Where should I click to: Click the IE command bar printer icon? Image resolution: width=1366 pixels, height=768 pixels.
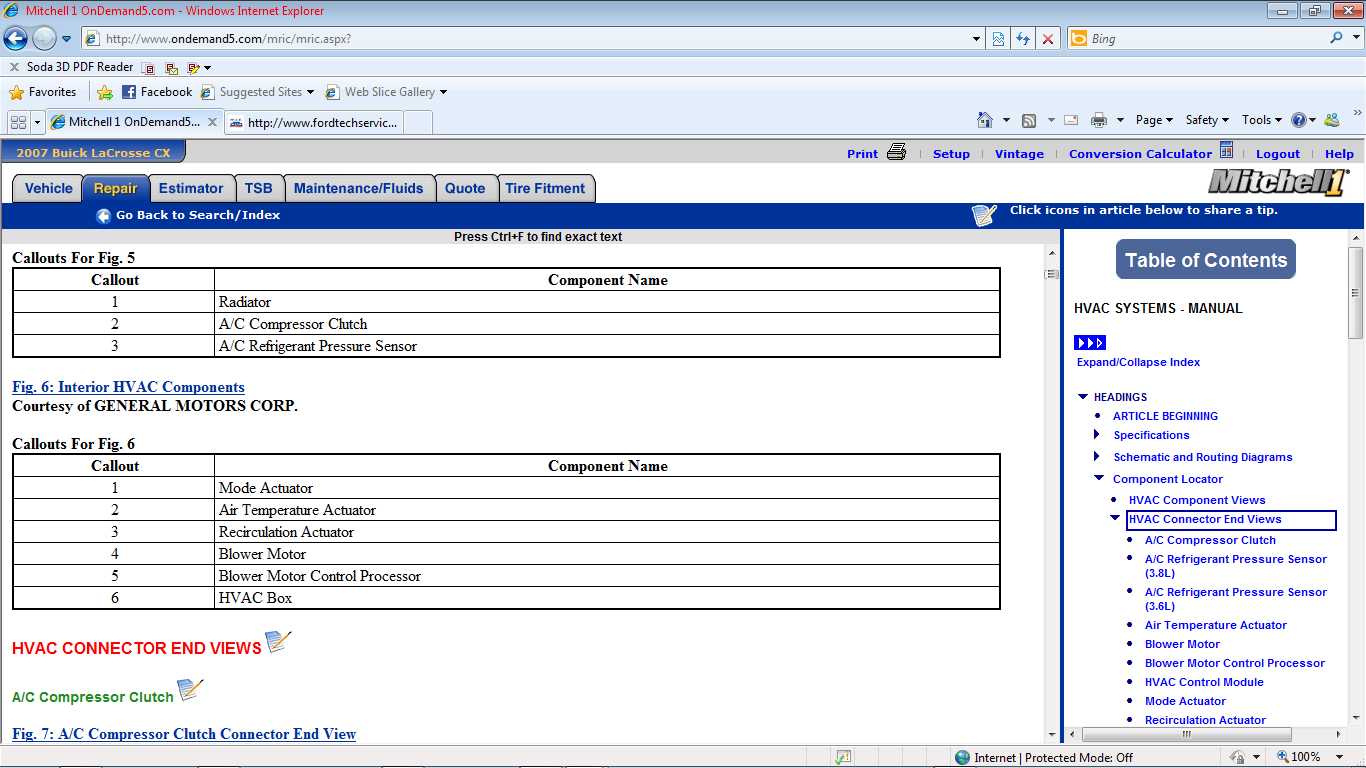click(1099, 120)
